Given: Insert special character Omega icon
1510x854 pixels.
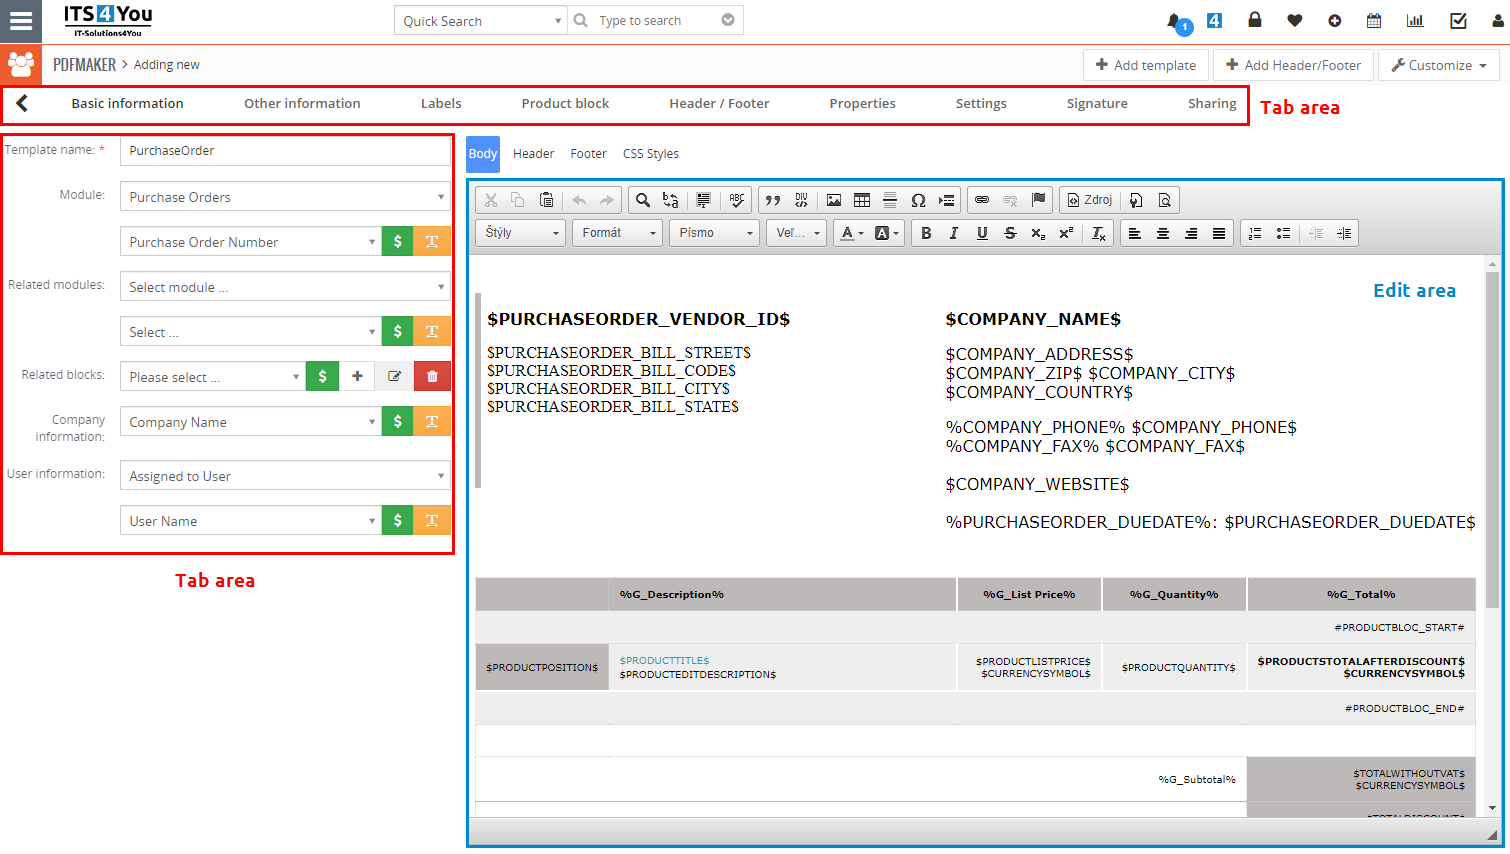Looking at the screenshot, I should coord(918,200).
